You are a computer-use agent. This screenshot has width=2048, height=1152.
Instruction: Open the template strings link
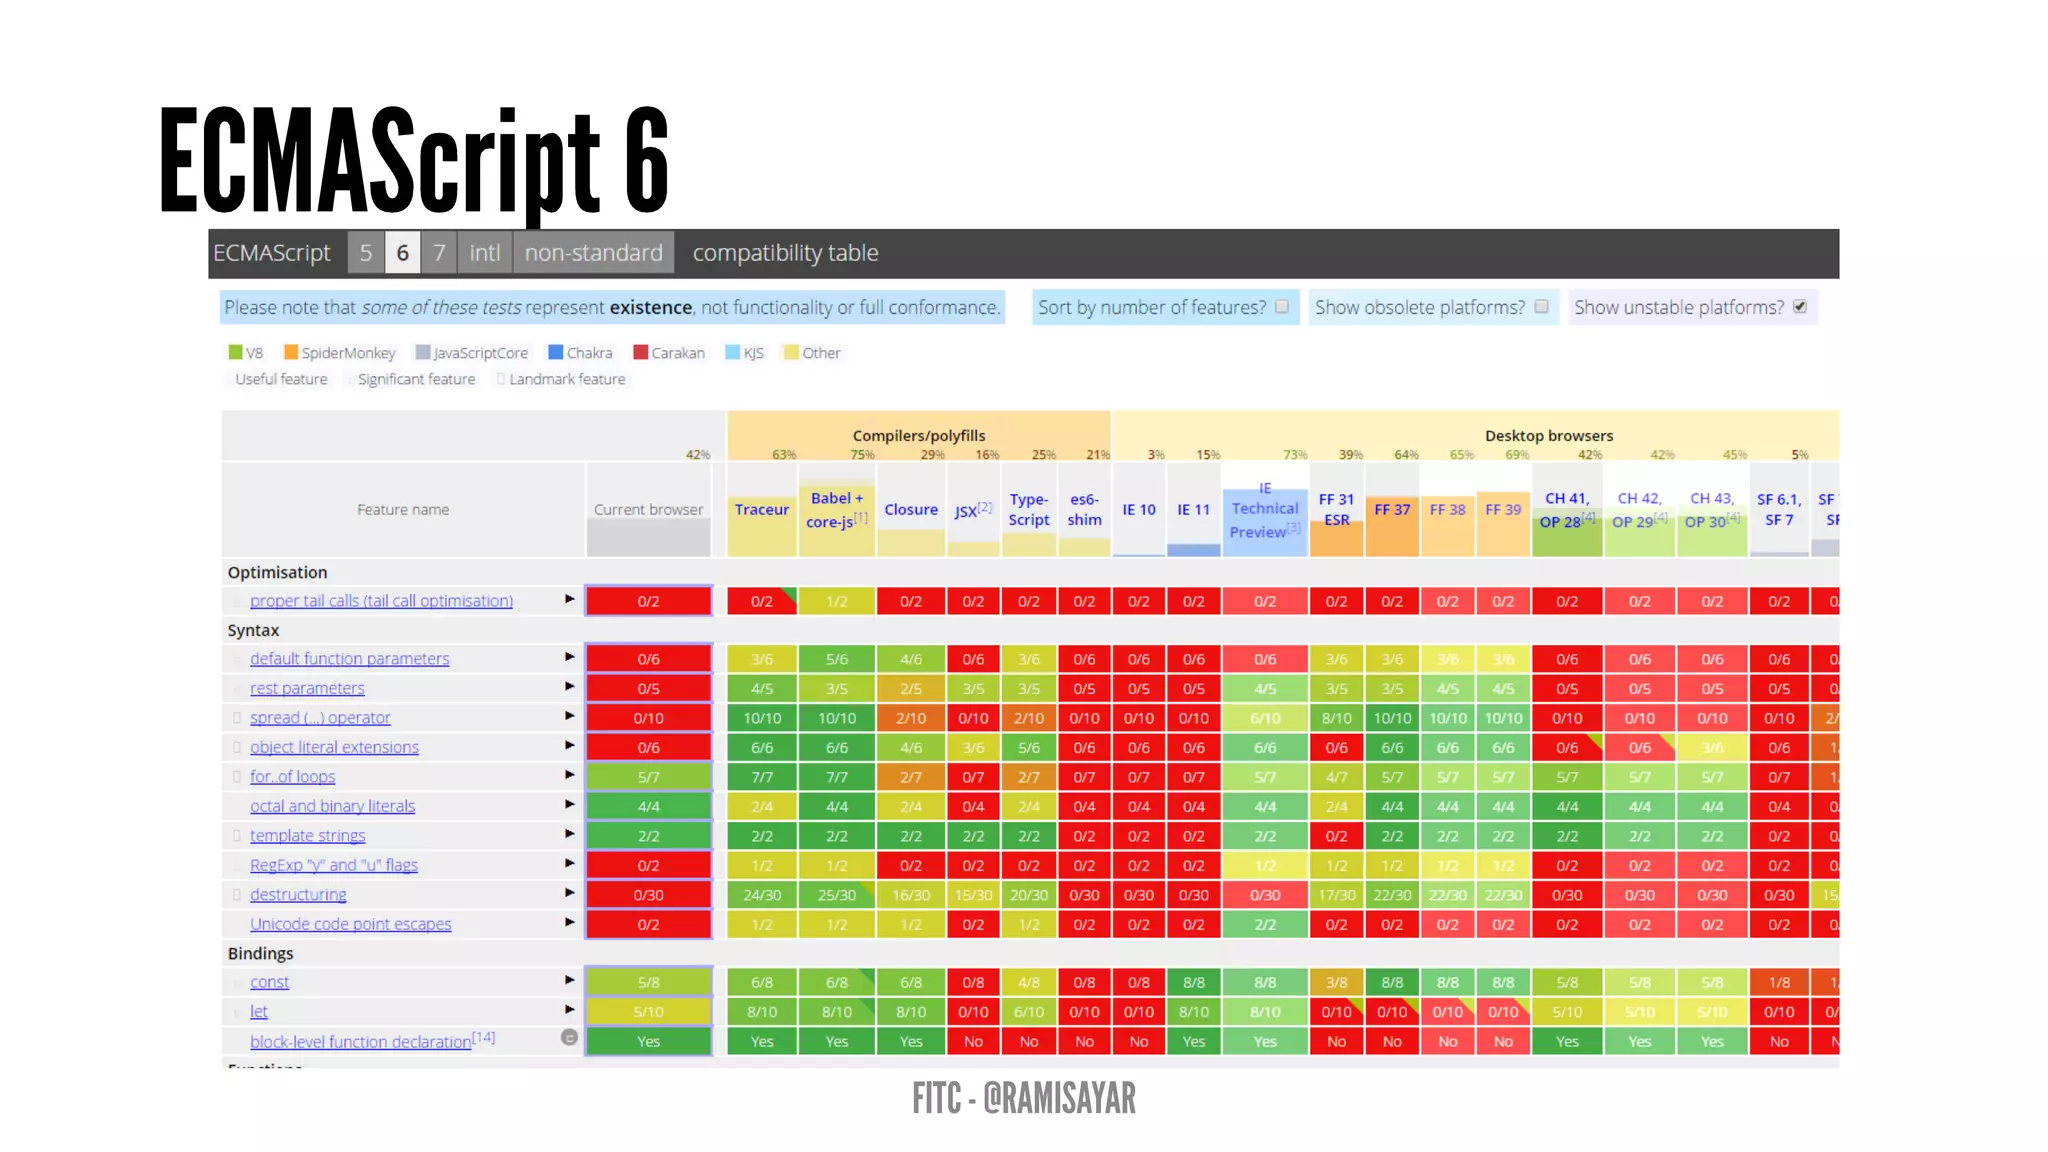(307, 836)
